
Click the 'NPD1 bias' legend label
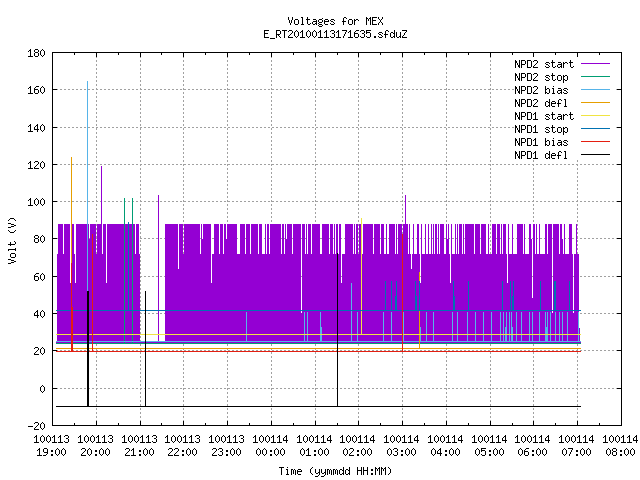(x=541, y=142)
